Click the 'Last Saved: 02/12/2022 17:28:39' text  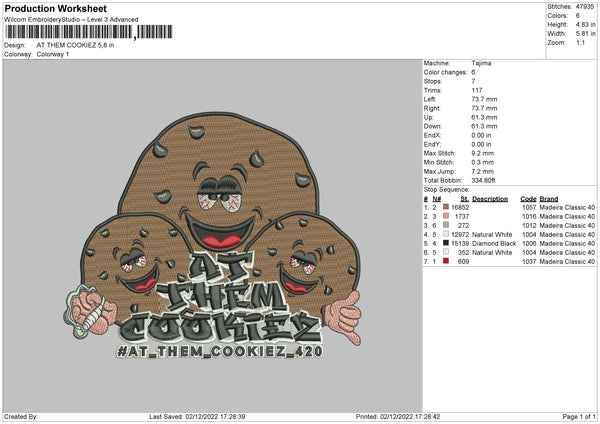pos(197,417)
